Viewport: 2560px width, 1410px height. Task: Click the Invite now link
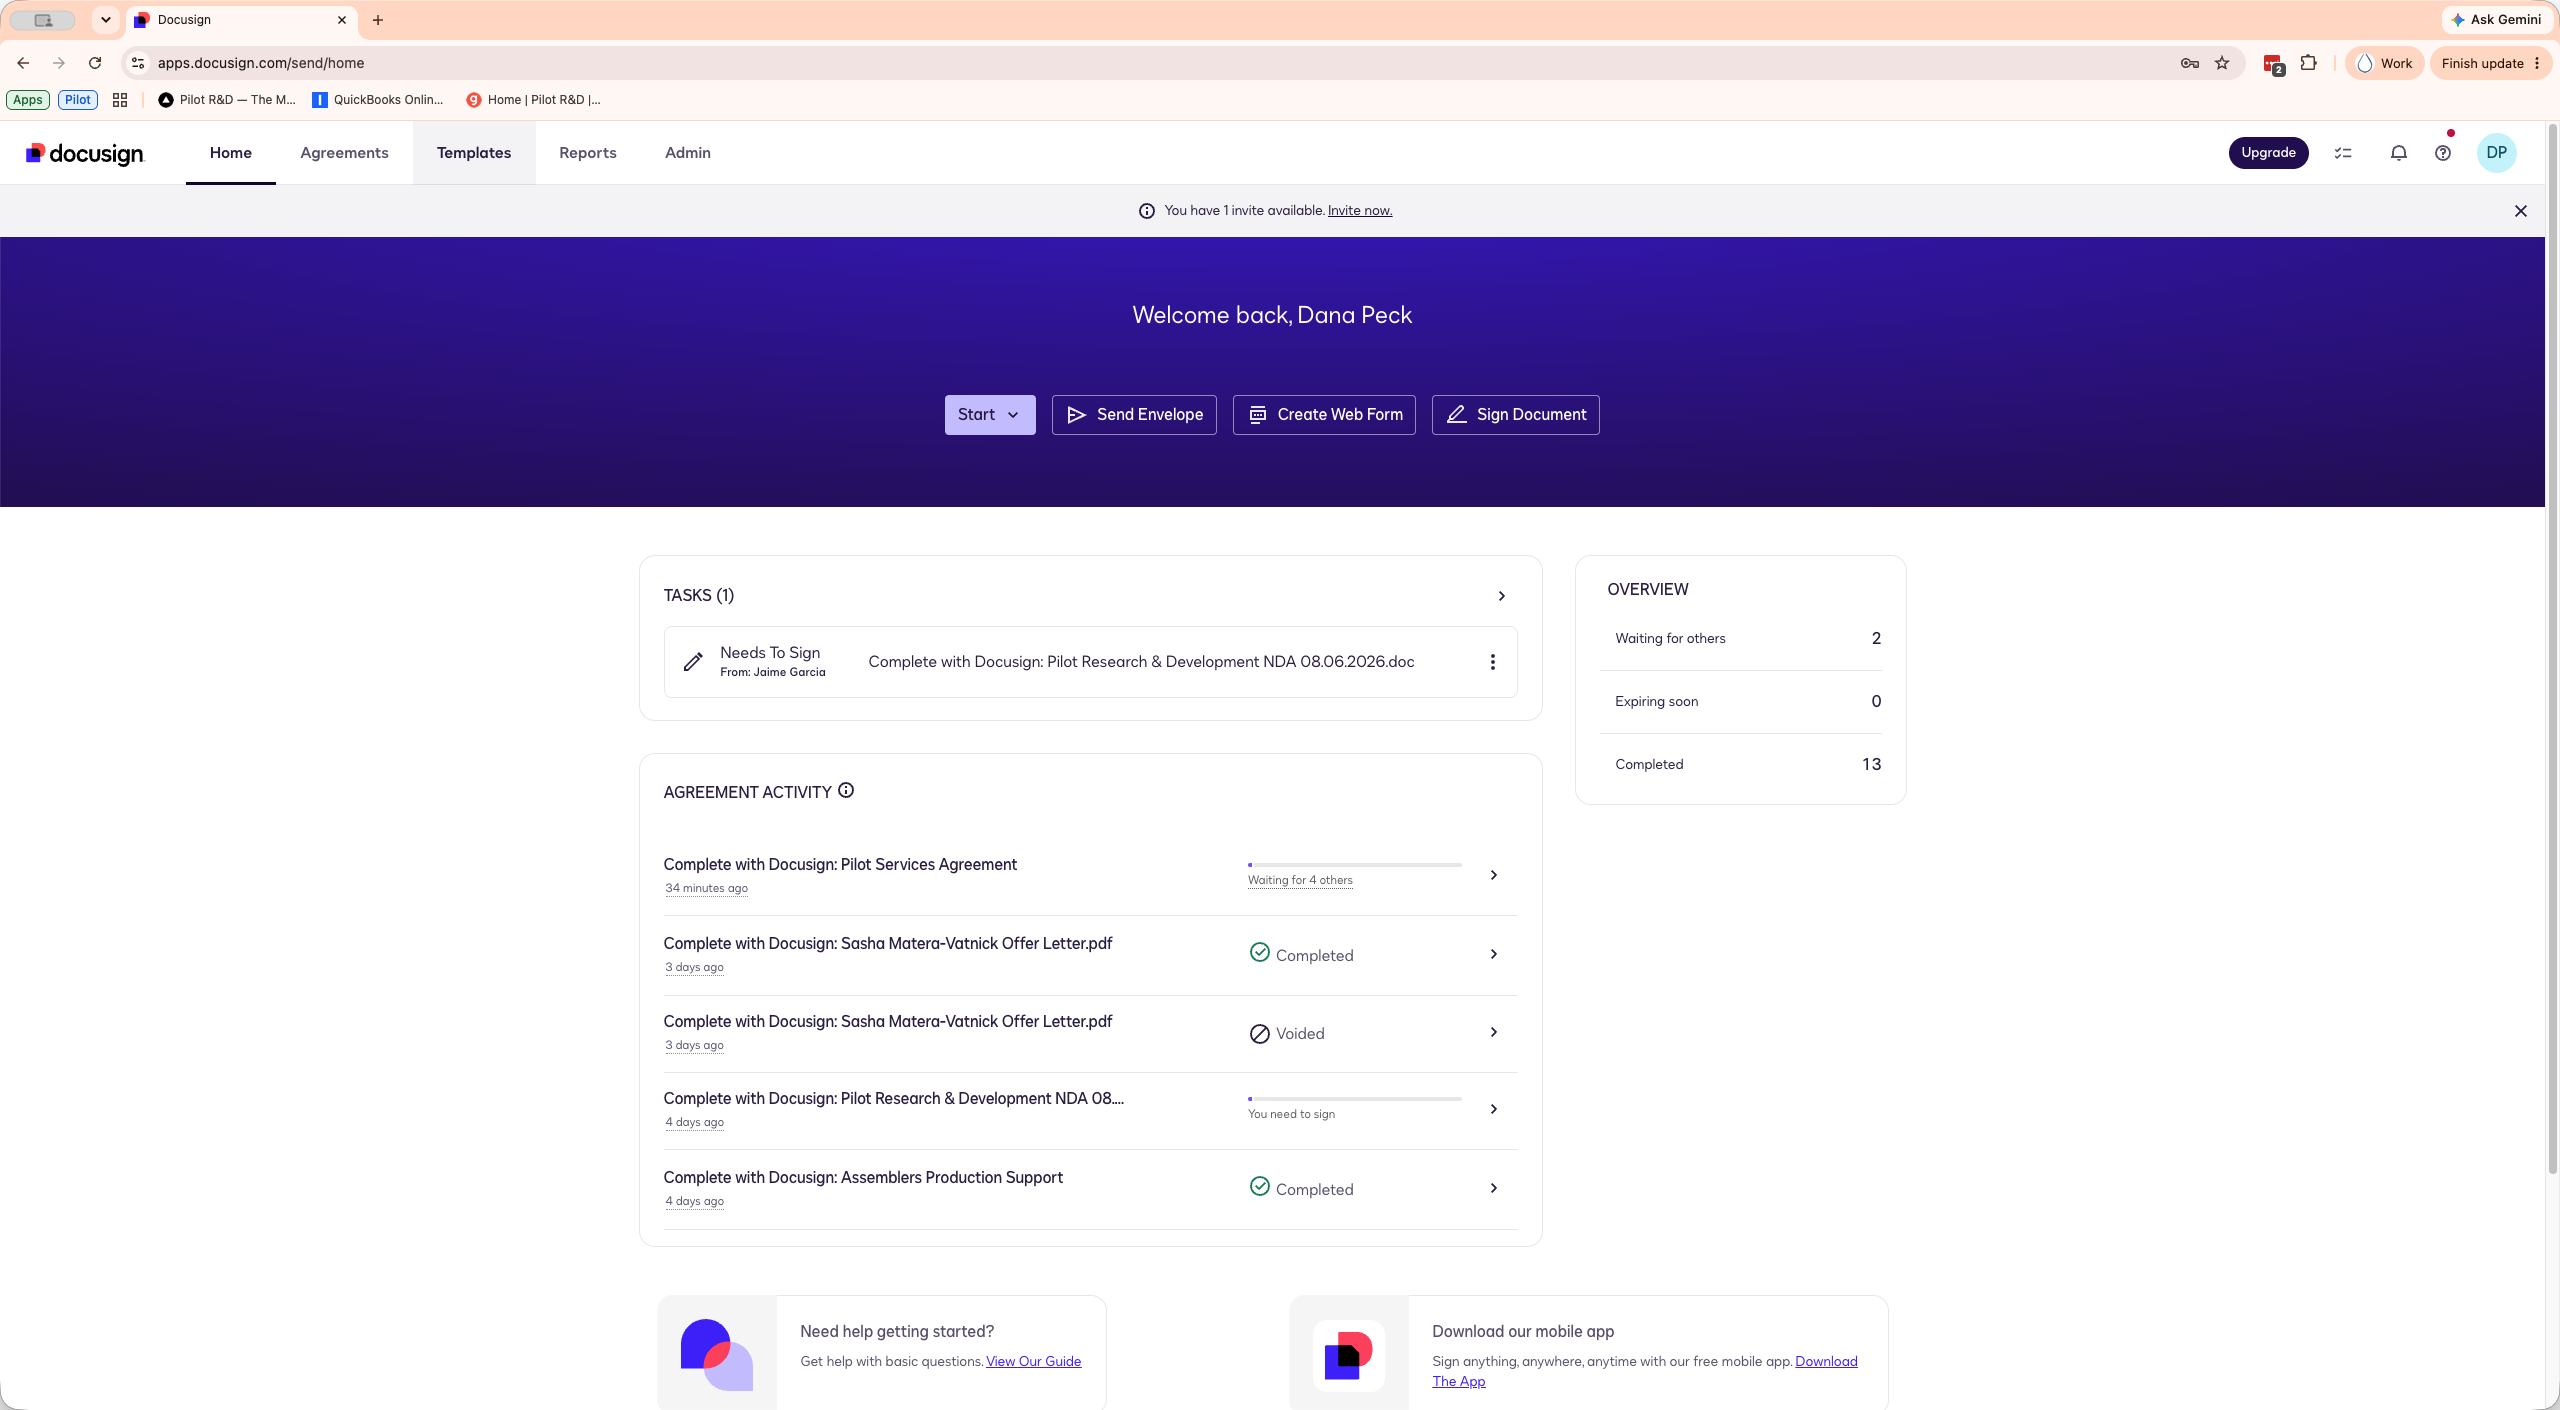[x=1360, y=211]
